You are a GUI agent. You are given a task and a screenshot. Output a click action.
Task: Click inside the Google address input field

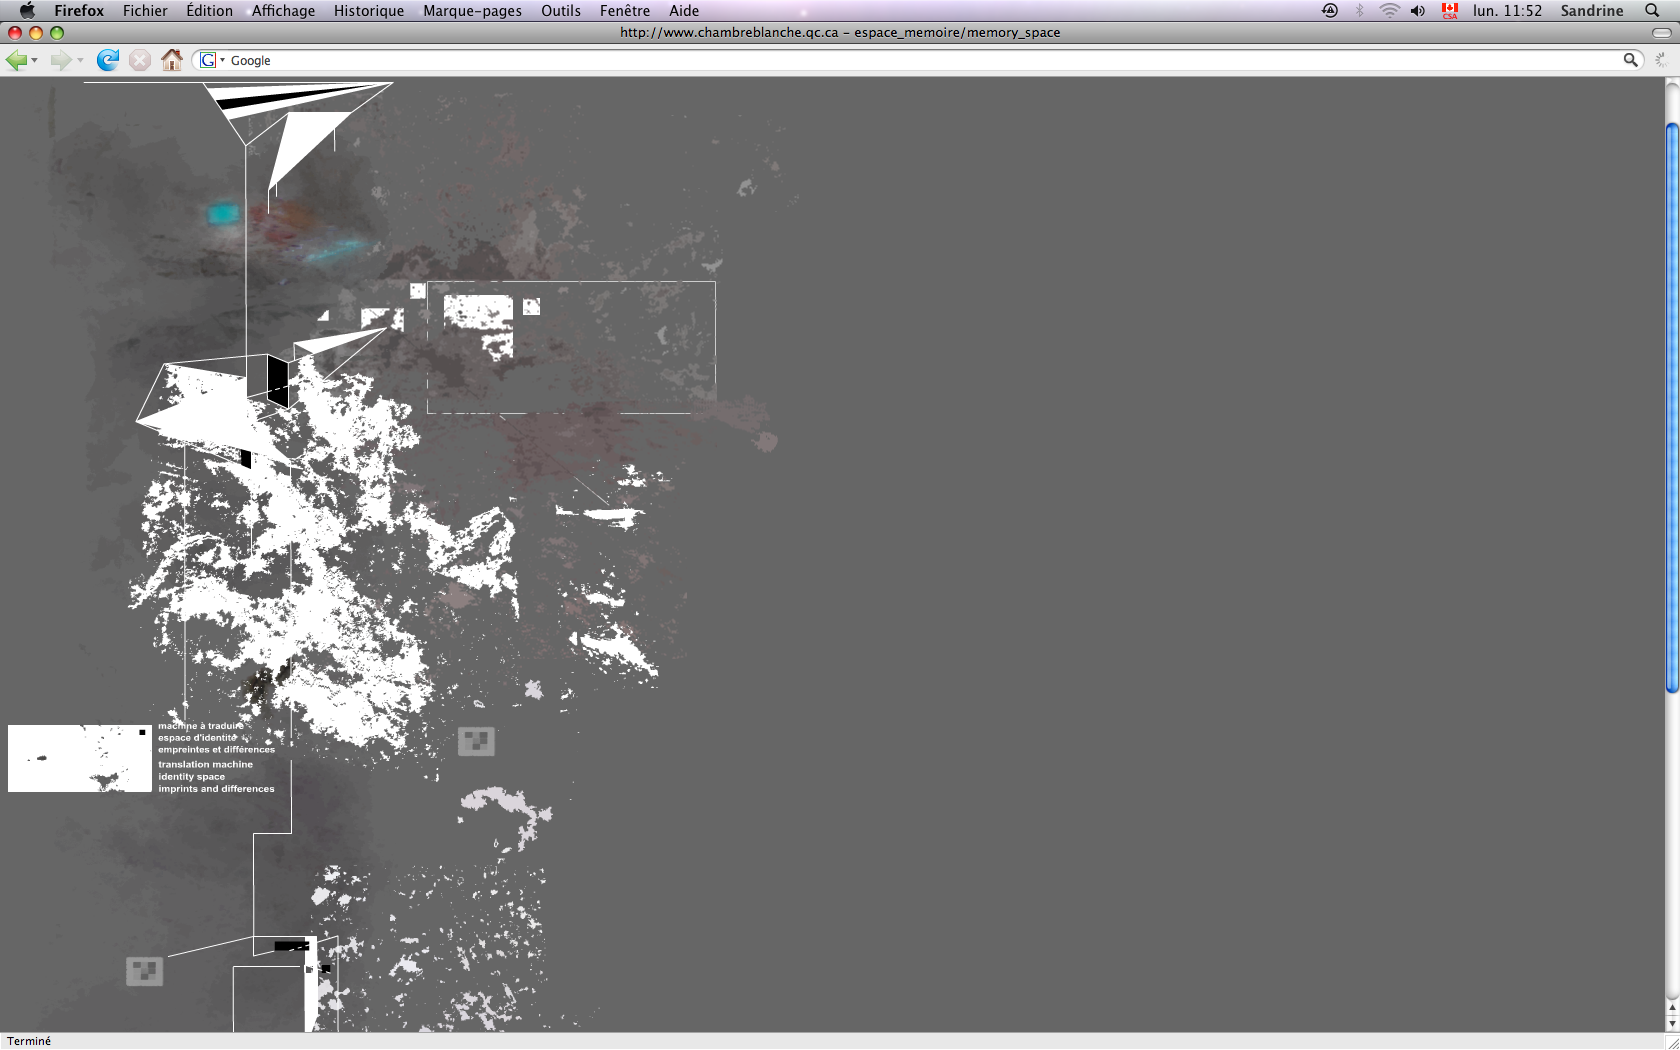922,60
